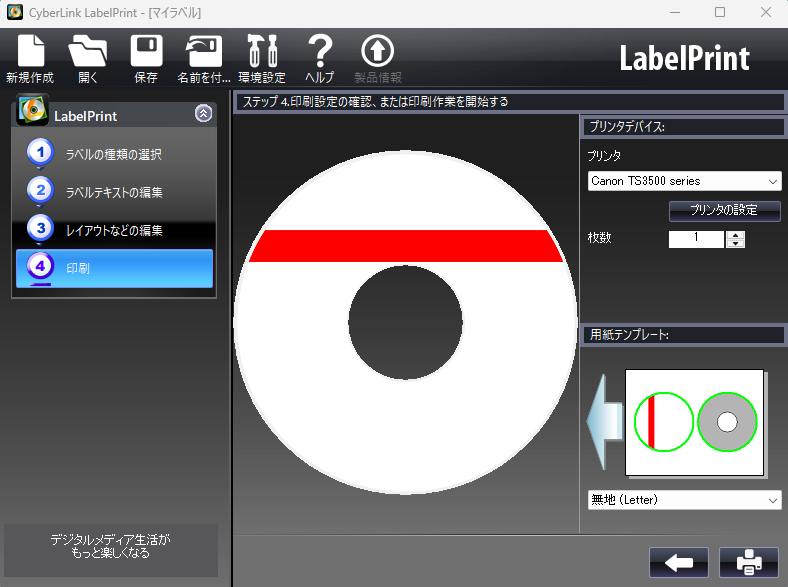Open the 無地 (Letter) template dropdown
Image resolution: width=788 pixels, height=587 pixels.
click(684, 500)
